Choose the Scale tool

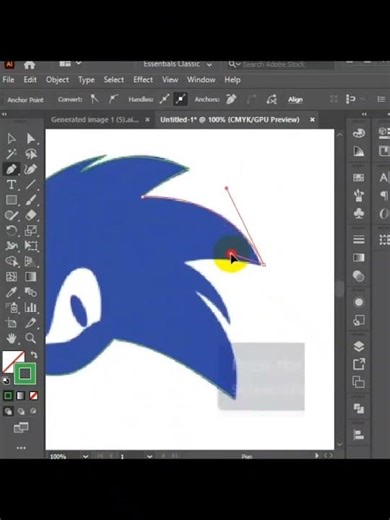[31, 230]
